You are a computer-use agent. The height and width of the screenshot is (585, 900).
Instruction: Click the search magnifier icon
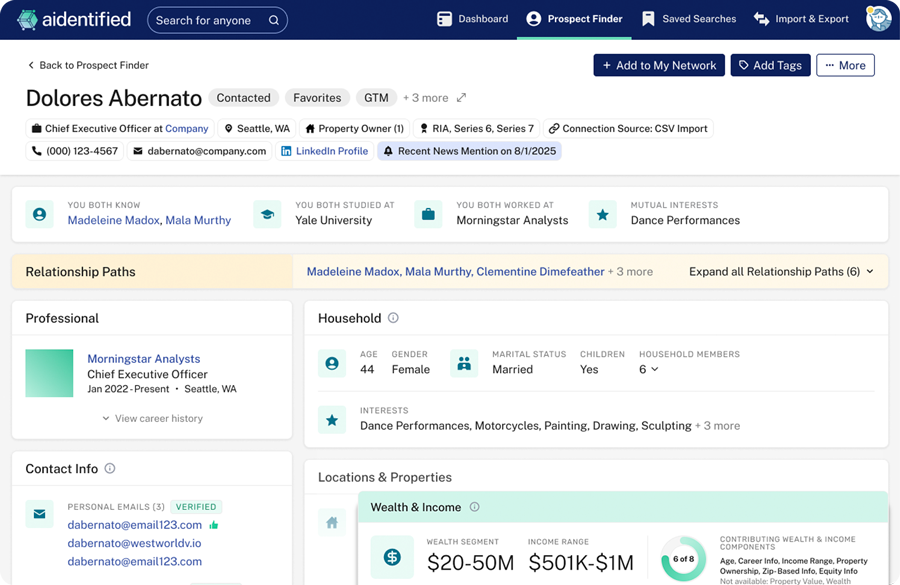tap(274, 20)
